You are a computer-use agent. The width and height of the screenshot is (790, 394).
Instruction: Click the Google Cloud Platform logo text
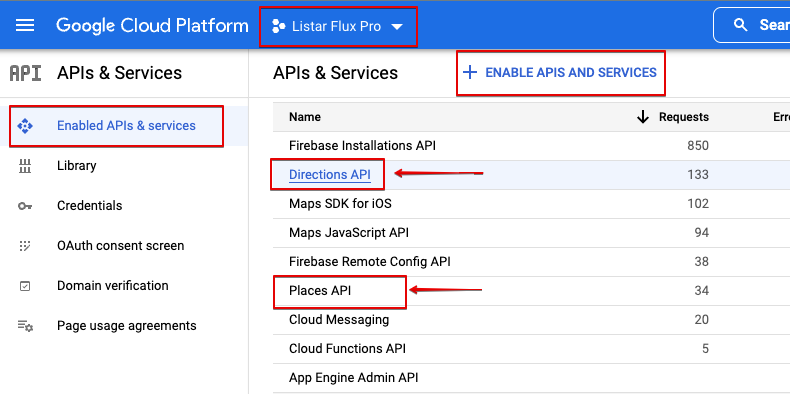click(x=152, y=26)
